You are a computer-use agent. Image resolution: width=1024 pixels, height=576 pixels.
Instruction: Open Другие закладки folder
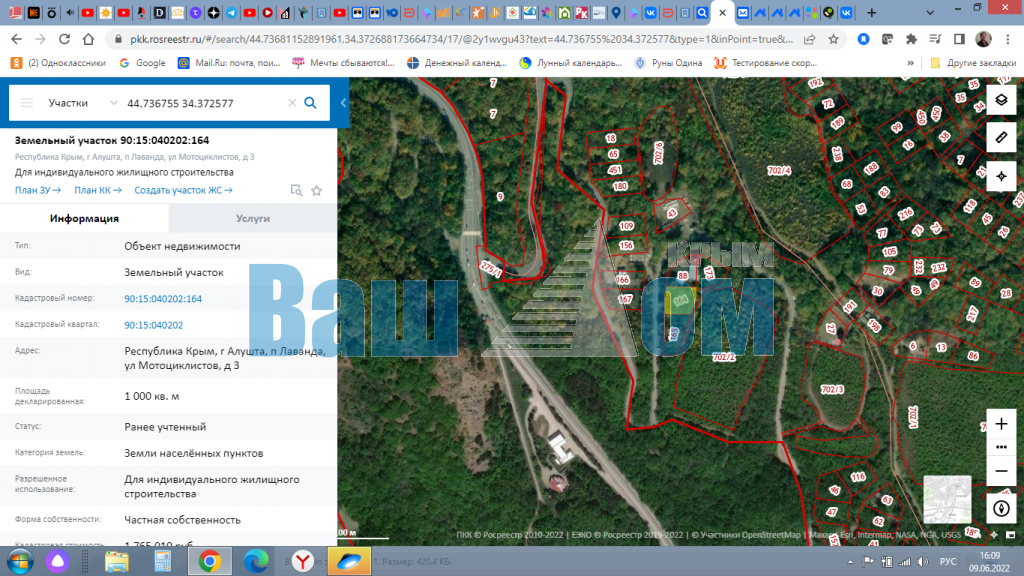[973, 63]
